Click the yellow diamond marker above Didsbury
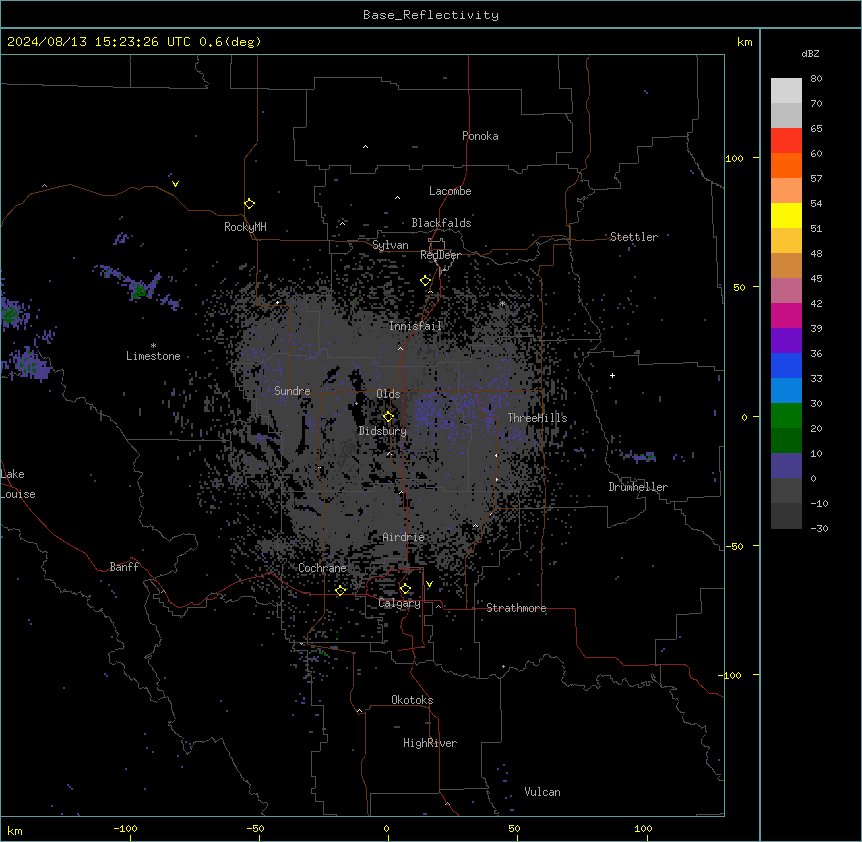 tap(388, 417)
